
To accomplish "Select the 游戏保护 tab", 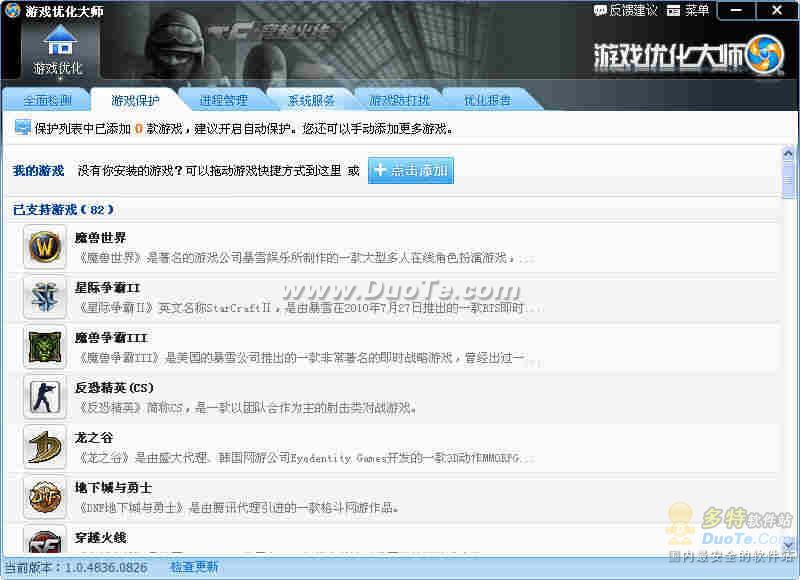I will 135,100.
